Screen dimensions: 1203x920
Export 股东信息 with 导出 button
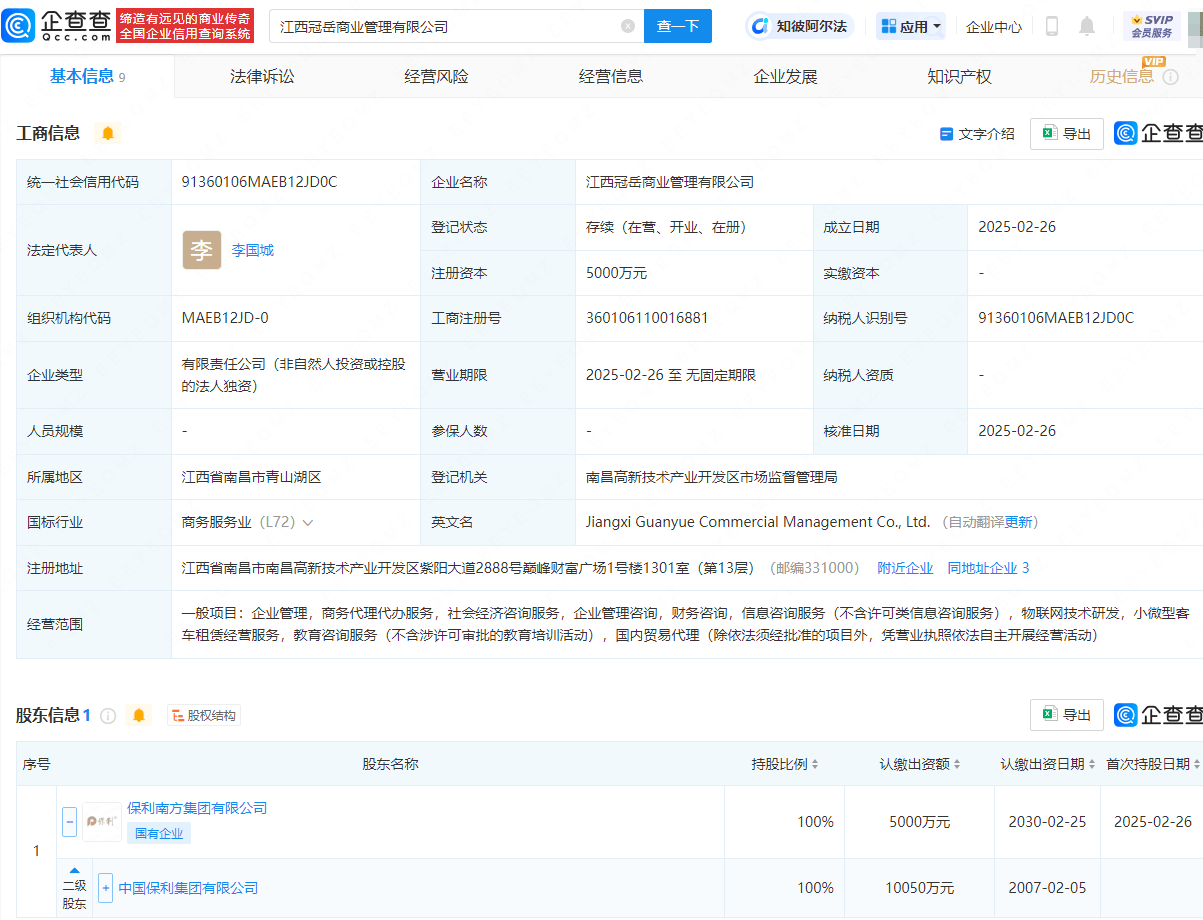pyautogui.click(x=1067, y=715)
